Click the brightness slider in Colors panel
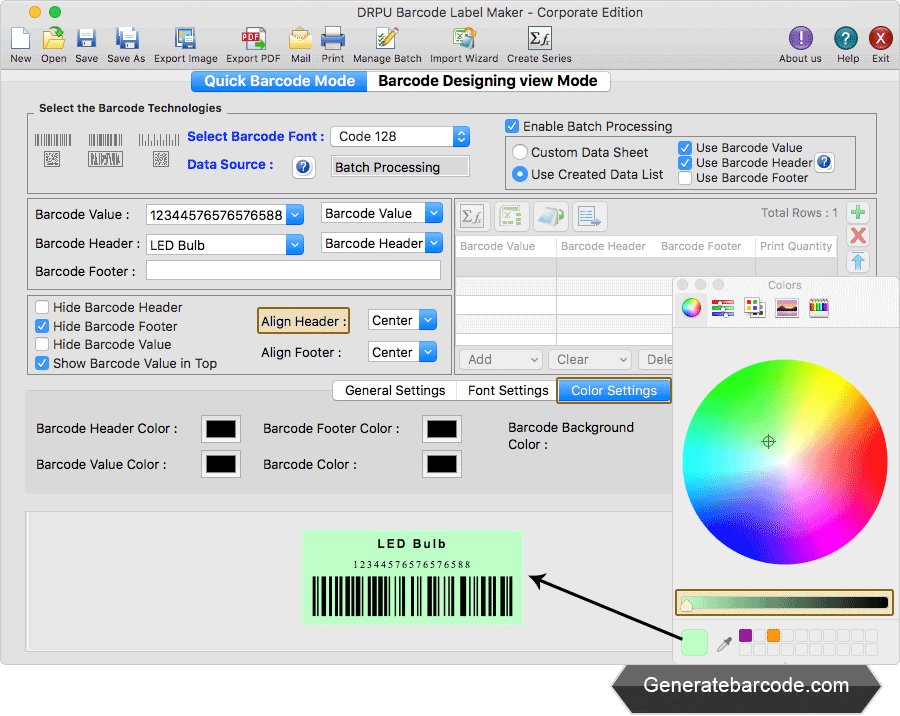 pyautogui.click(x=785, y=602)
